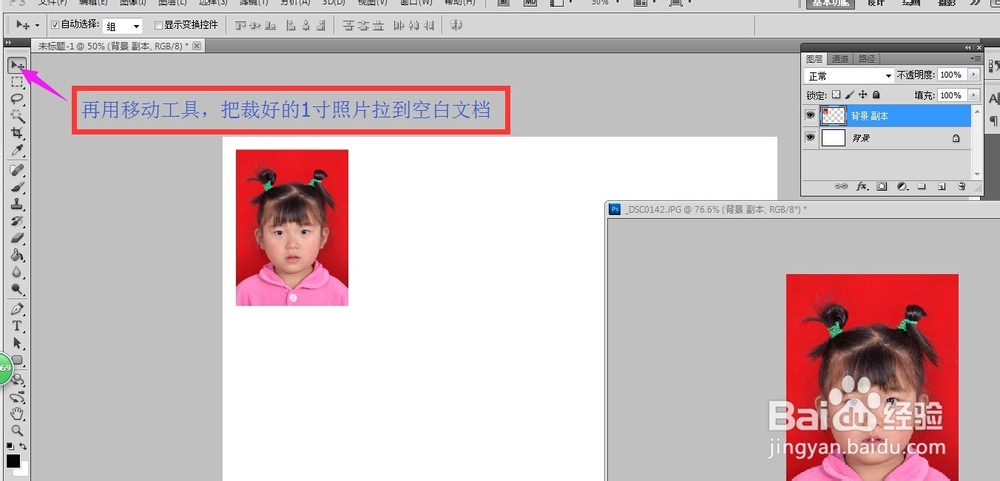Select the Zoom tool in toolbox
1000x481 pixels.
click(x=17, y=431)
